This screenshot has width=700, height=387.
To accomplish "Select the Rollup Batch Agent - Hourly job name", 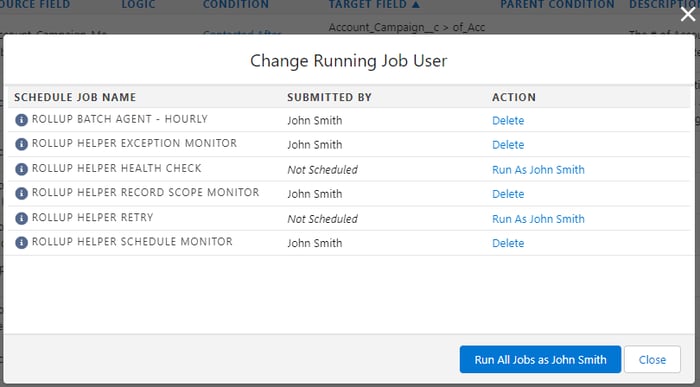I will (x=120, y=119).
